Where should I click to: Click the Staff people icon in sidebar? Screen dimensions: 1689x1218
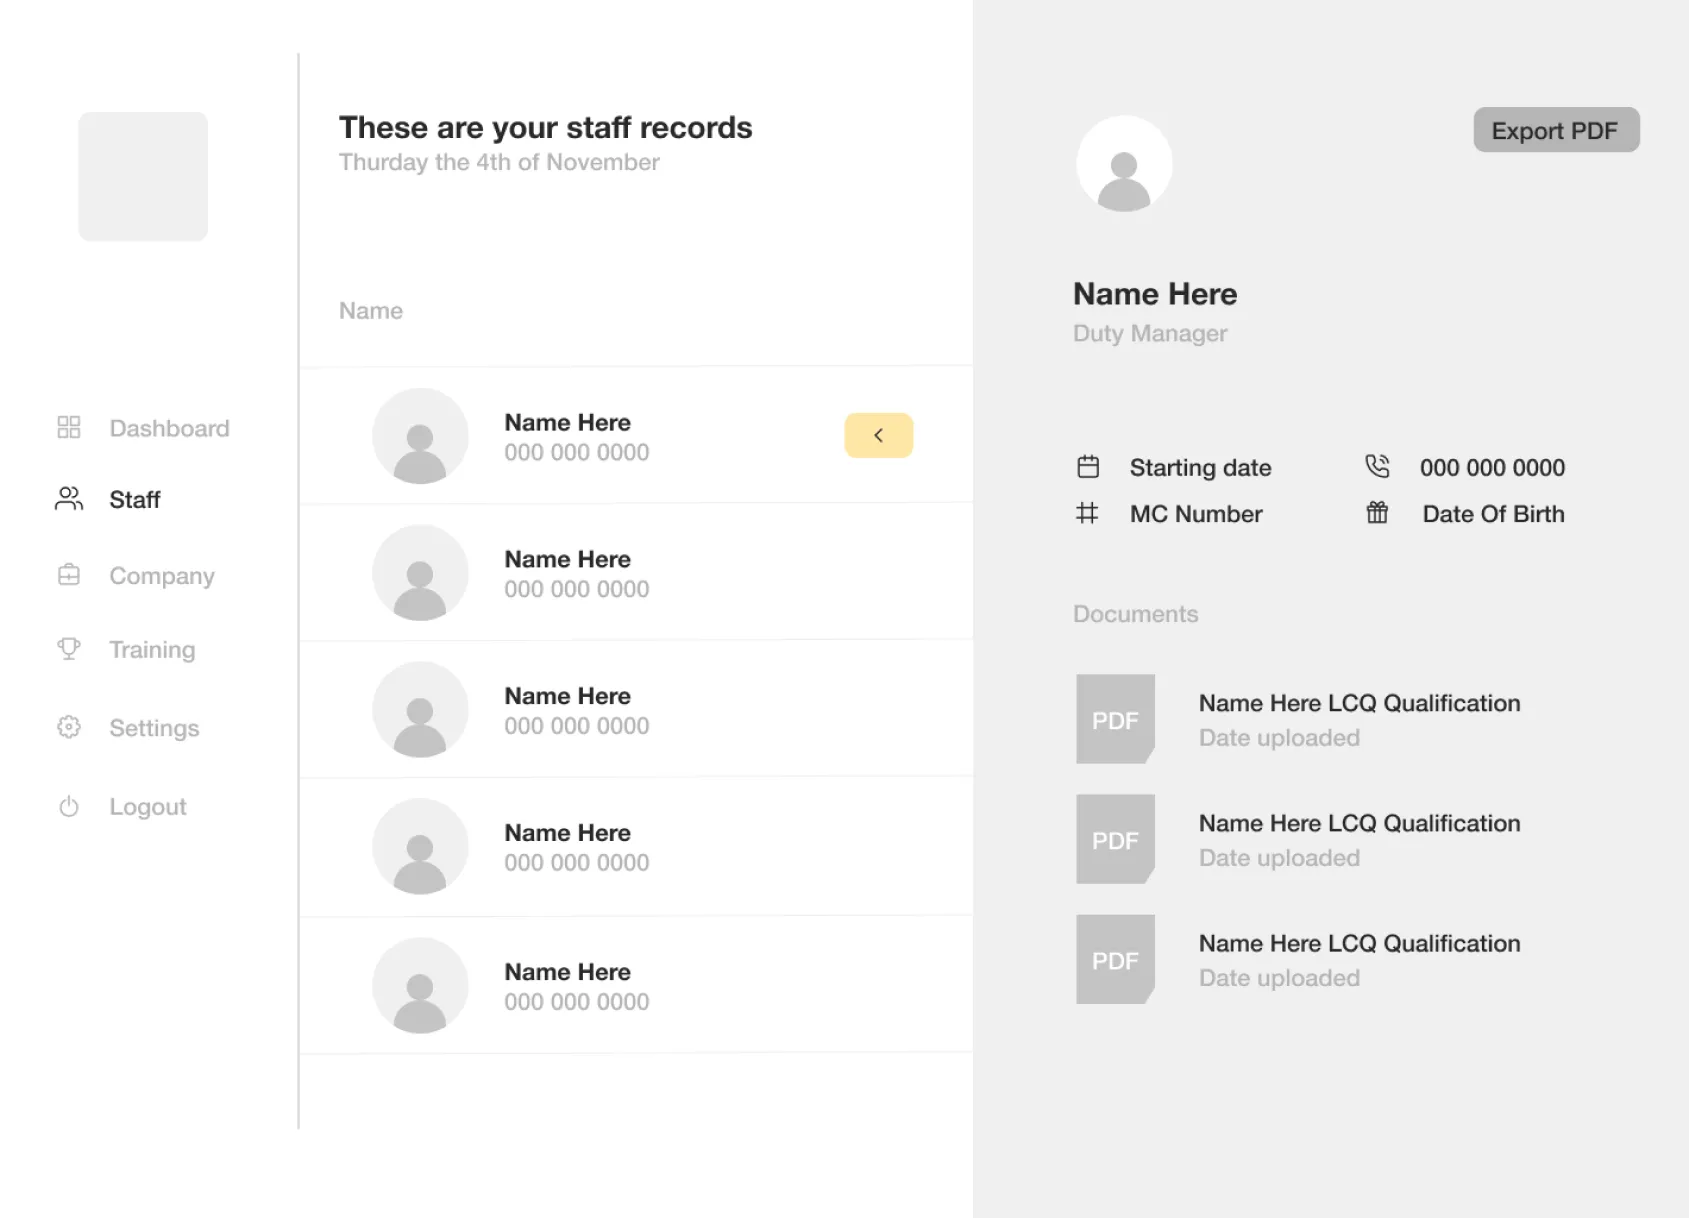click(x=69, y=499)
